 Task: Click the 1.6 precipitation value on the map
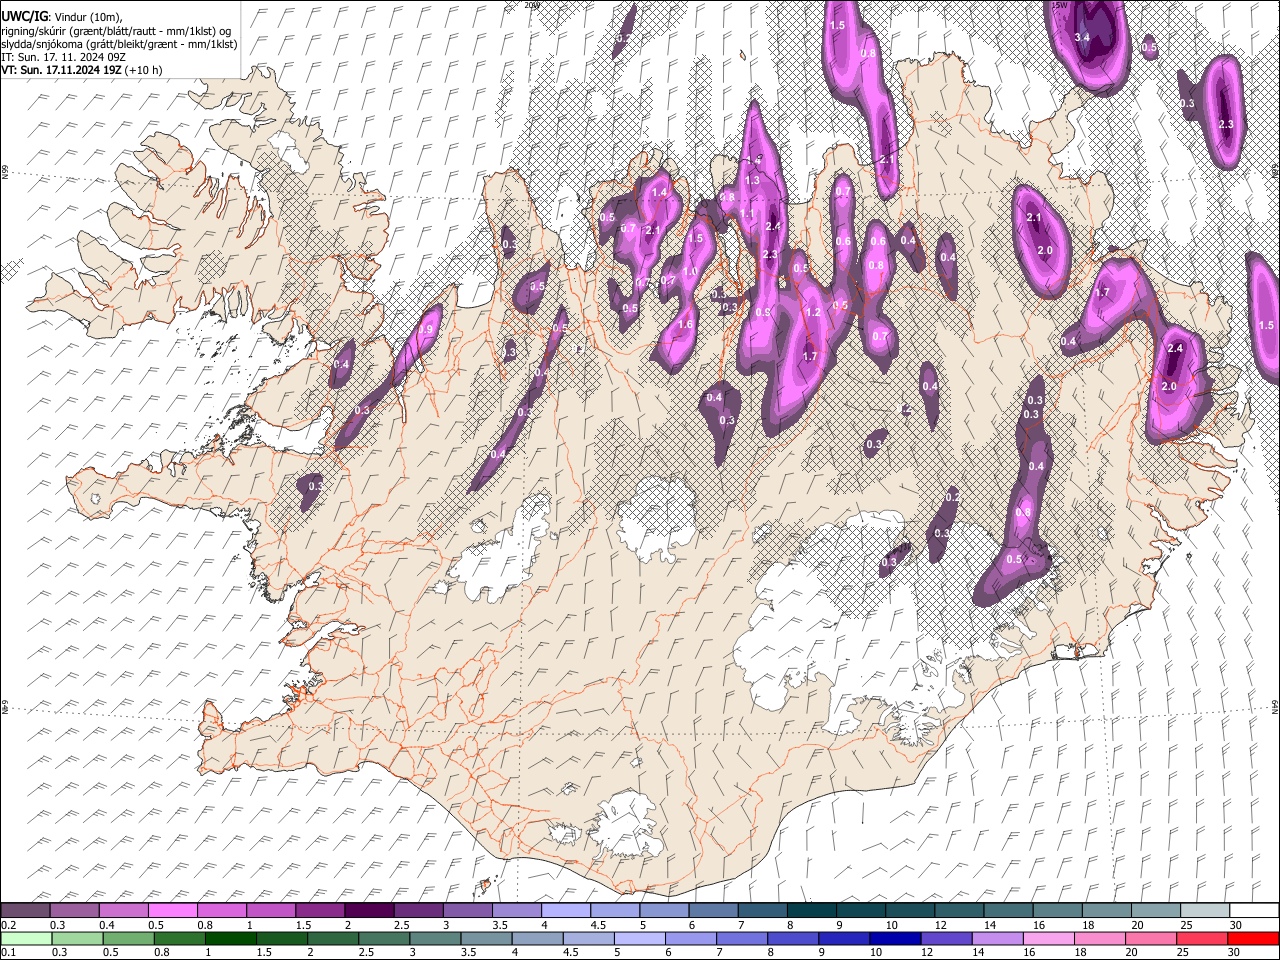(685, 324)
